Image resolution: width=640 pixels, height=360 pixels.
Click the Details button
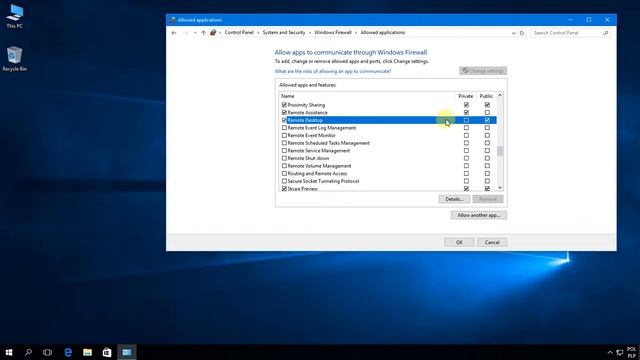tap(454, 199)
